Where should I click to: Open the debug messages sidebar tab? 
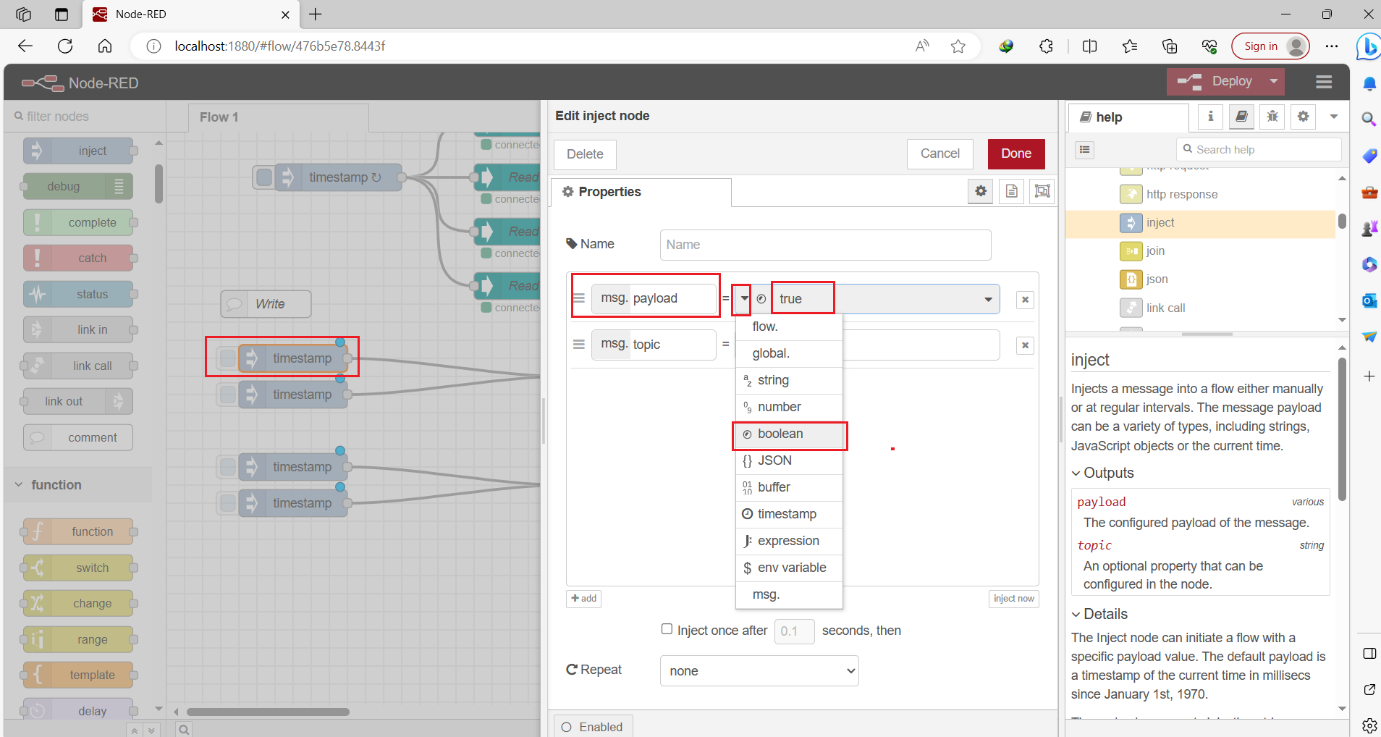[1272, 117]
